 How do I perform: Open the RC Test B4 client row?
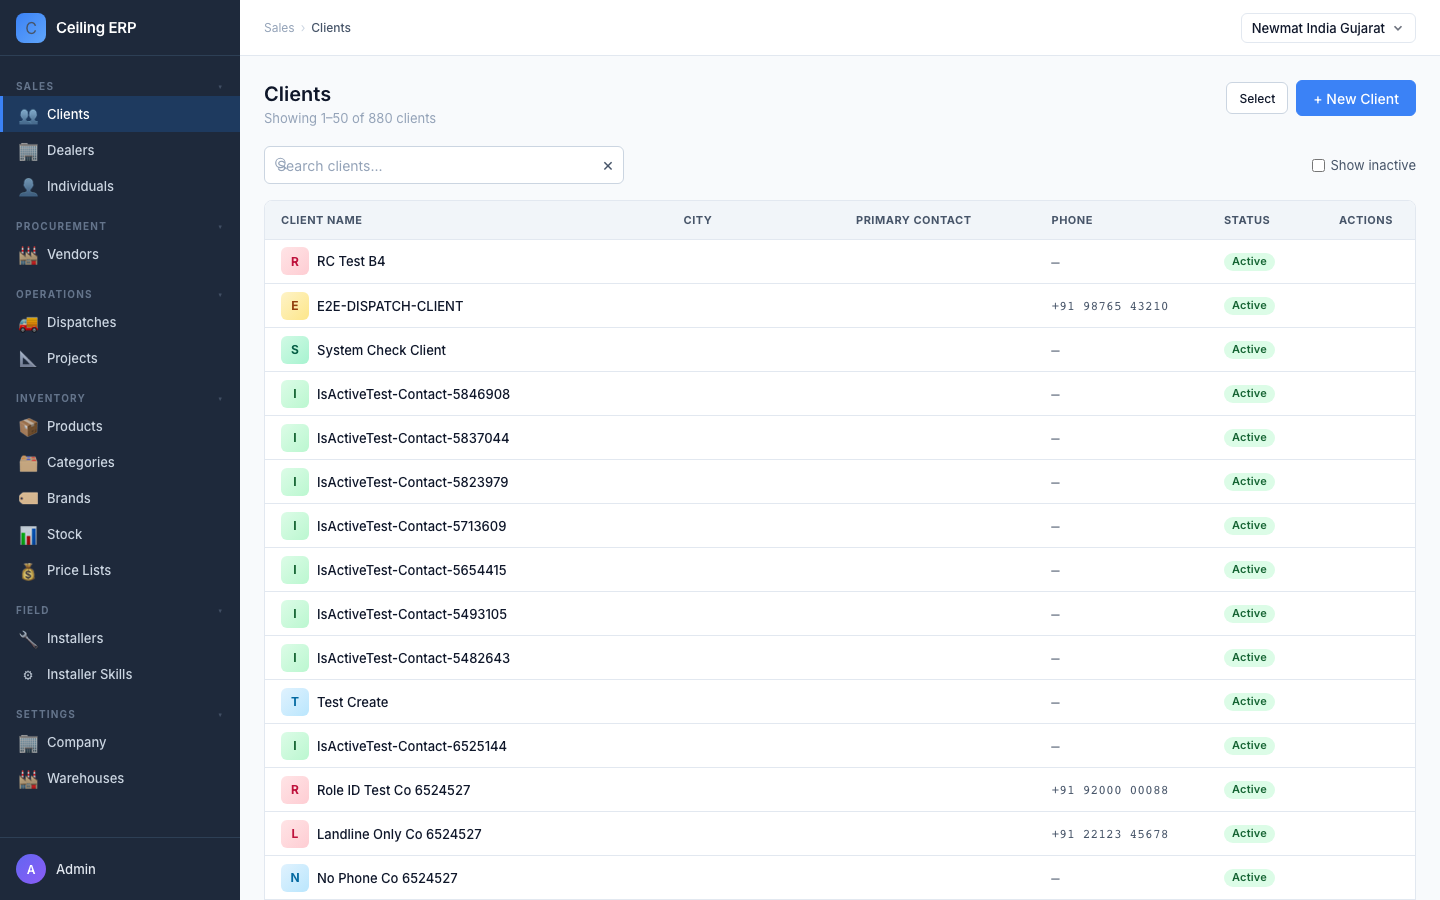click(840, 262)
